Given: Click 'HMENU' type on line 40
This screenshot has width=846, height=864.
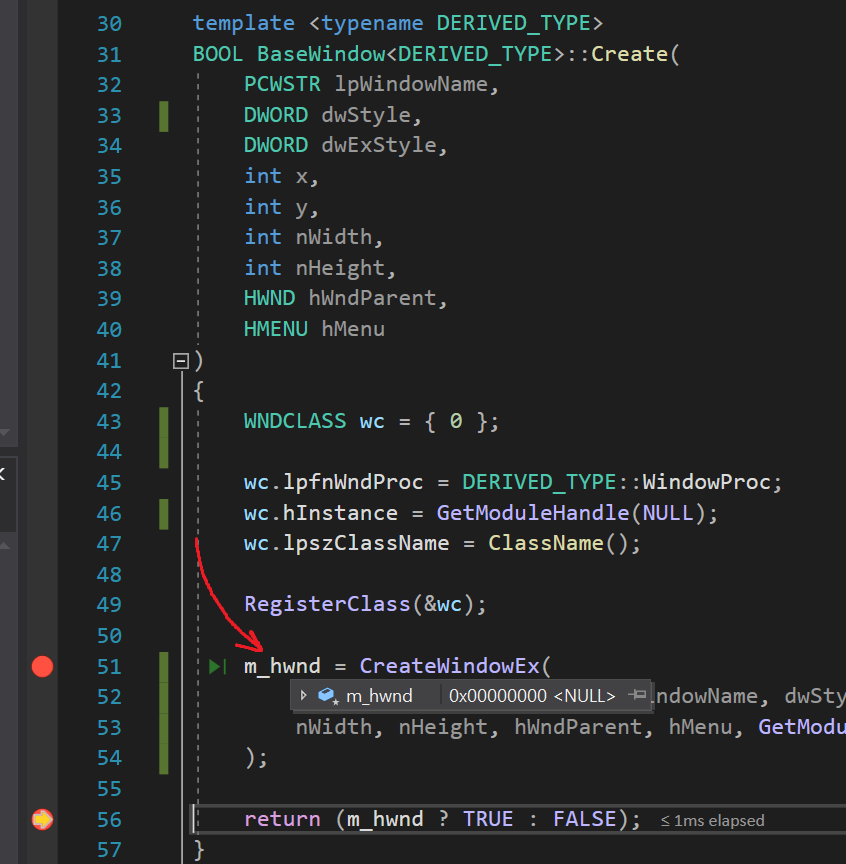Looking at the screenshot, I should (x=276, y=330).
